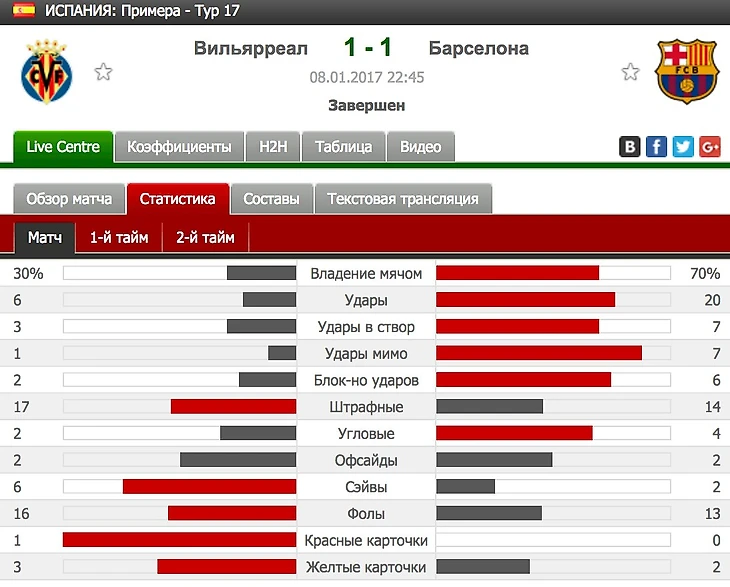Click the Villarreal club crest
Screen dimensions: 730x587
pyautogui.click(x=46, y=71)
